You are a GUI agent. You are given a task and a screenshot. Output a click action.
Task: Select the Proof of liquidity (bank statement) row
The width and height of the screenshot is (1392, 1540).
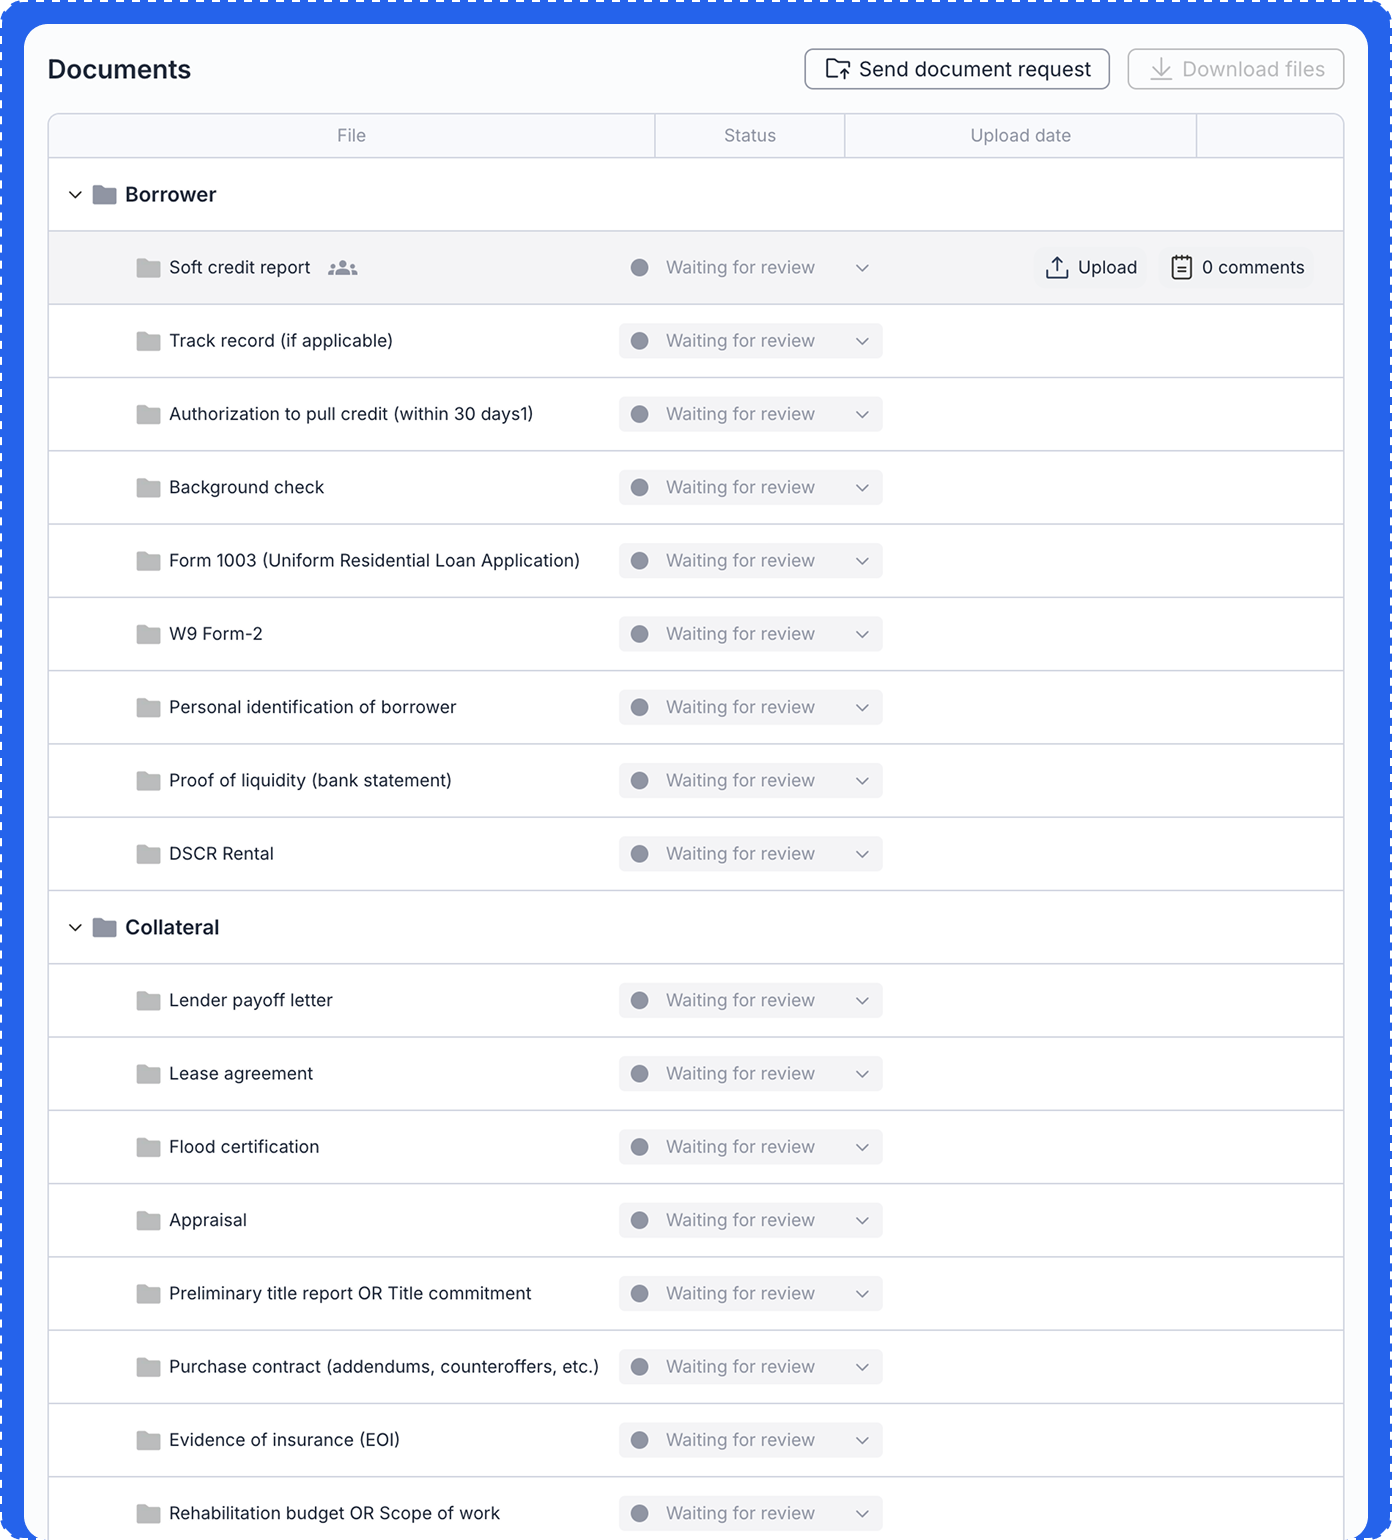(310, 781)
